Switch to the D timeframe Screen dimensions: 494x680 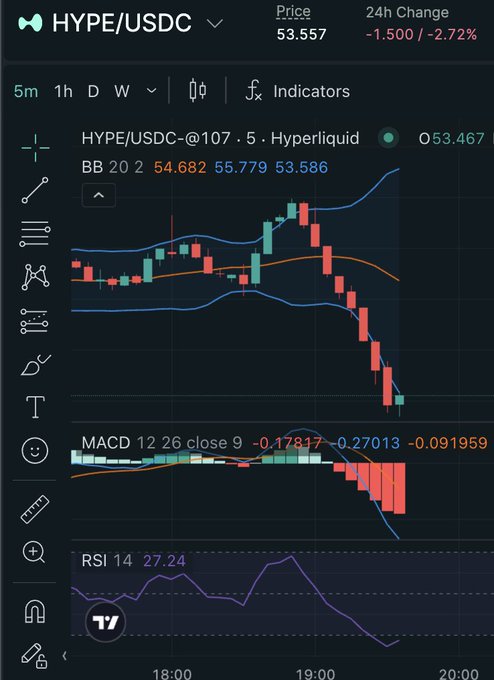click(x=93, y=92)
